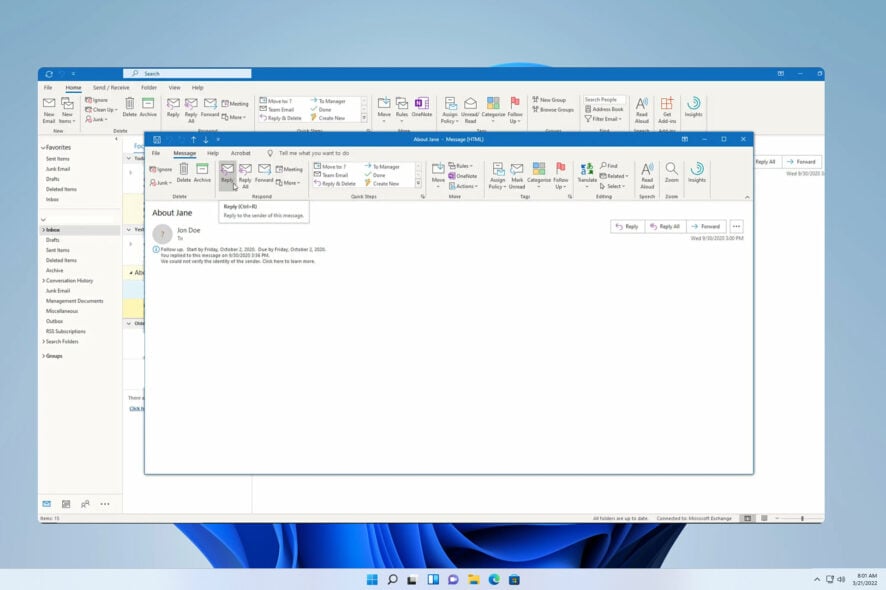Image resolution: width=886 pixels, height=590 pixels.
Task: Click Find in the message window Editing group
Action: tap(609, 166)
